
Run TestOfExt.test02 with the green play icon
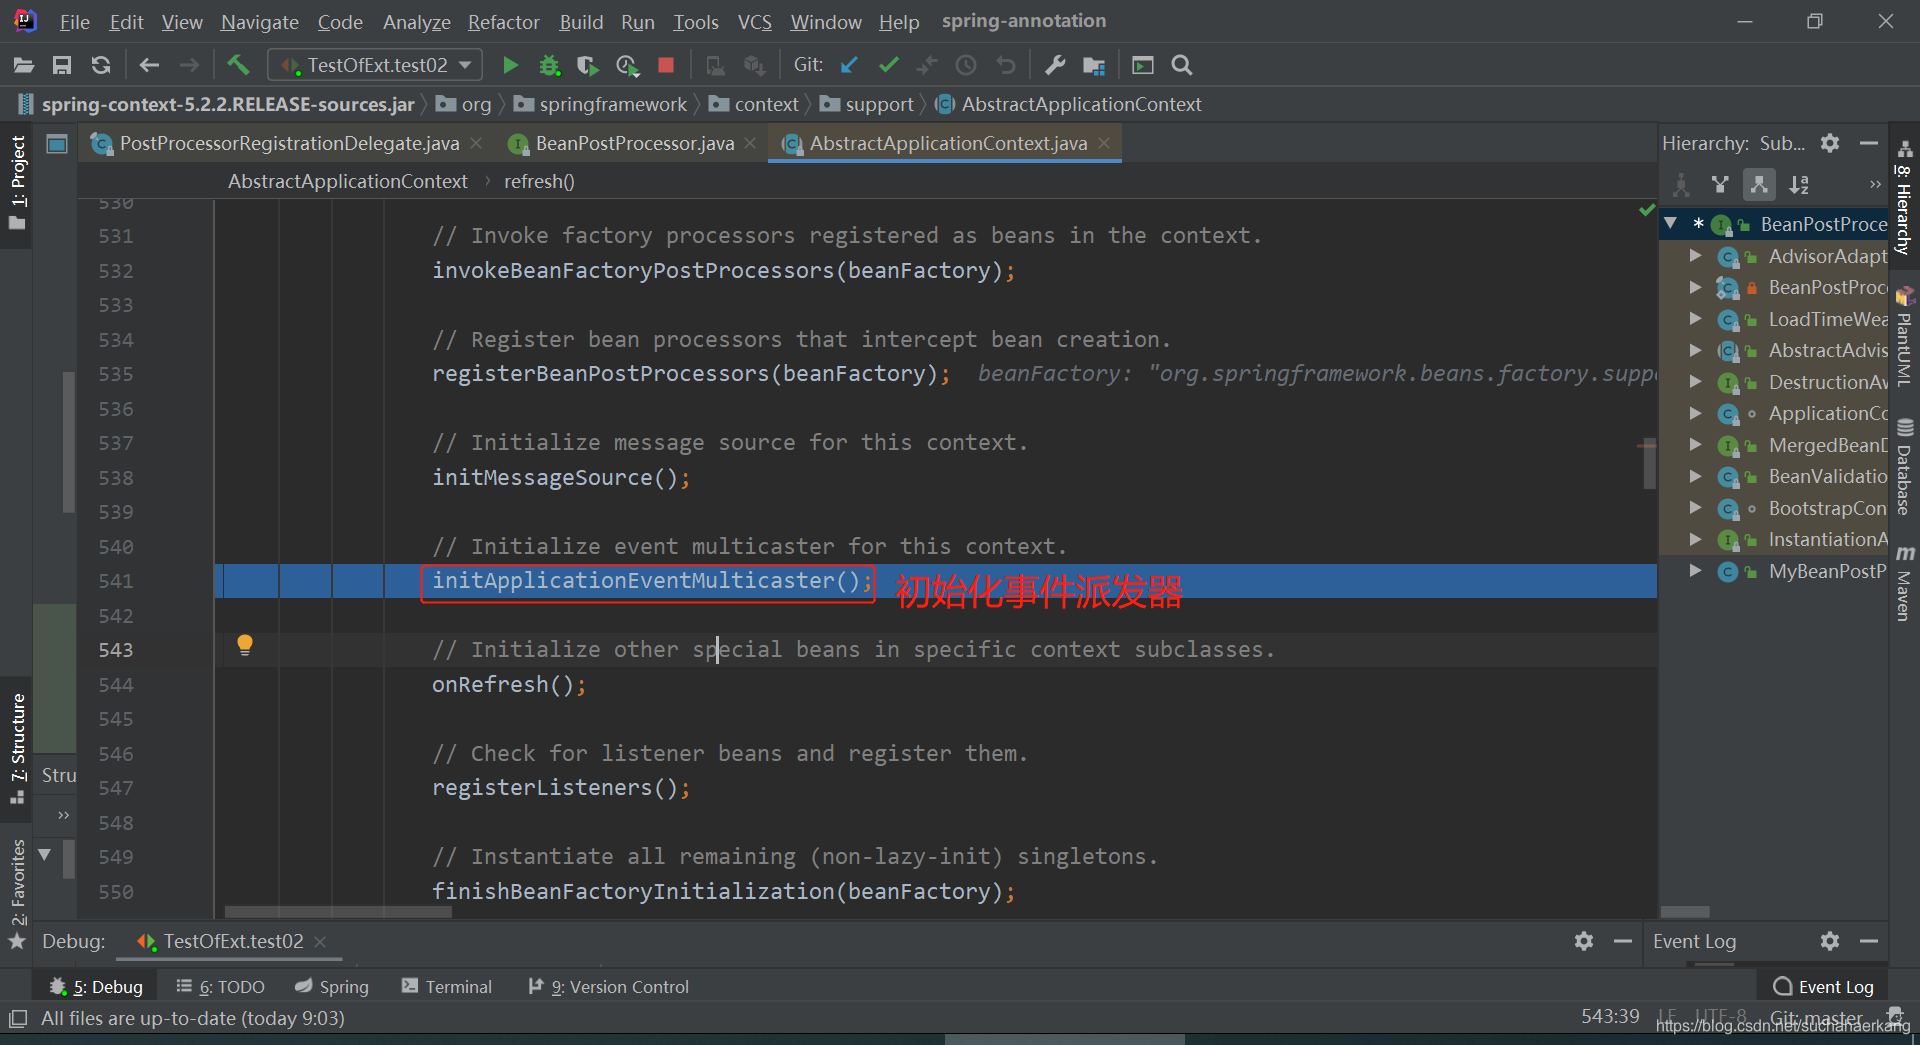point(510,65)
